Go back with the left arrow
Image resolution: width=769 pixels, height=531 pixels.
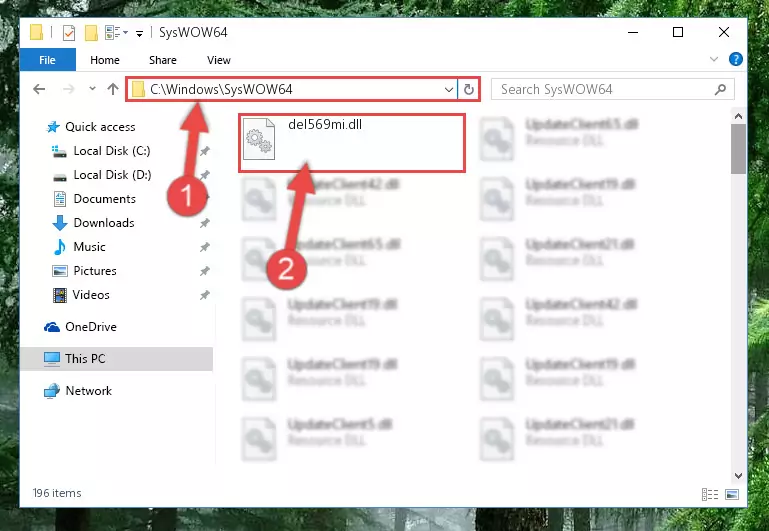click(39, 89)
